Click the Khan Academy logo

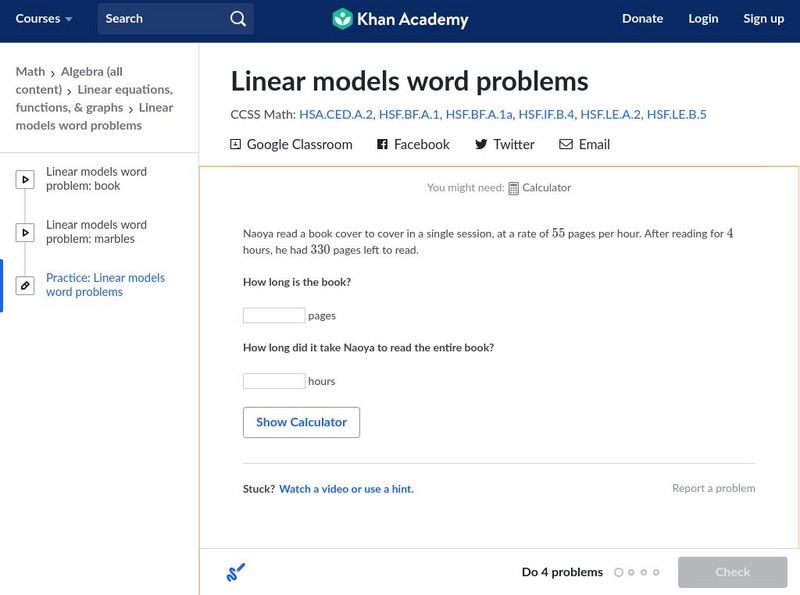pos(400,19)
